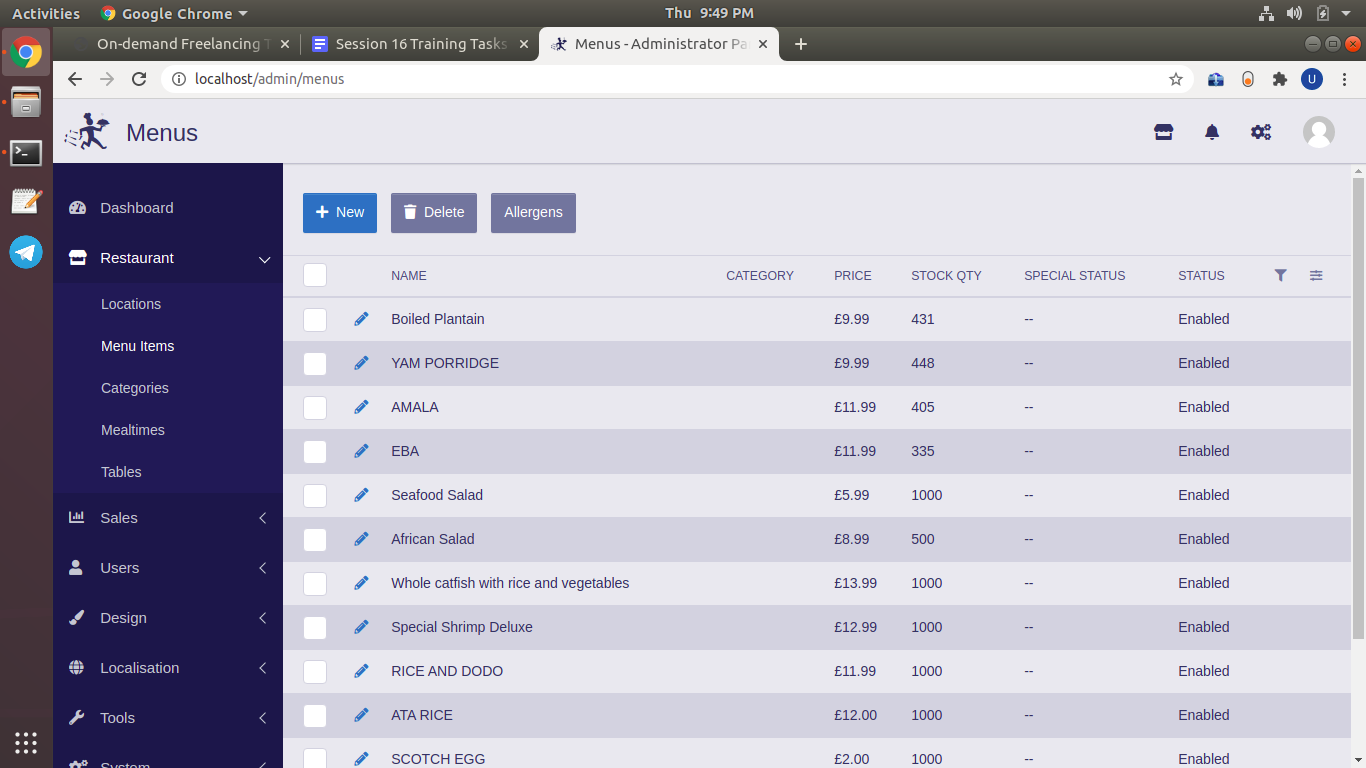Click the notifications bell icon
Image resolution: width=1366 pixels, height=768 pixels.
pos(1211,131)
